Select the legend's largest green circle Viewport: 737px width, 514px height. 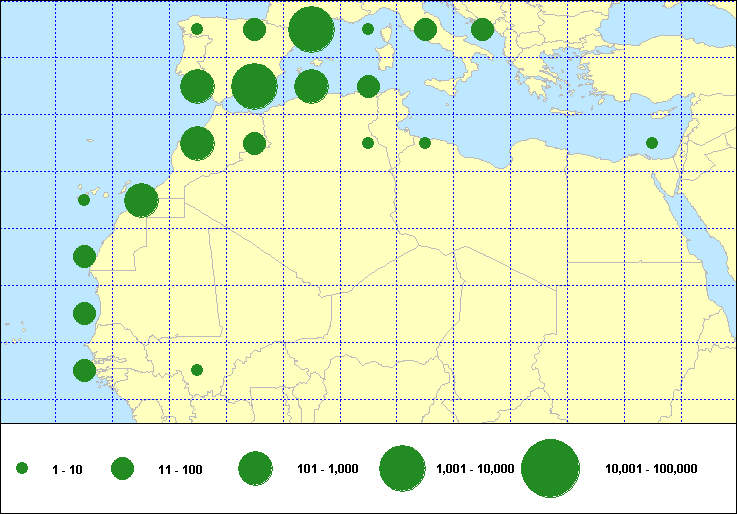tap(551, 468)
